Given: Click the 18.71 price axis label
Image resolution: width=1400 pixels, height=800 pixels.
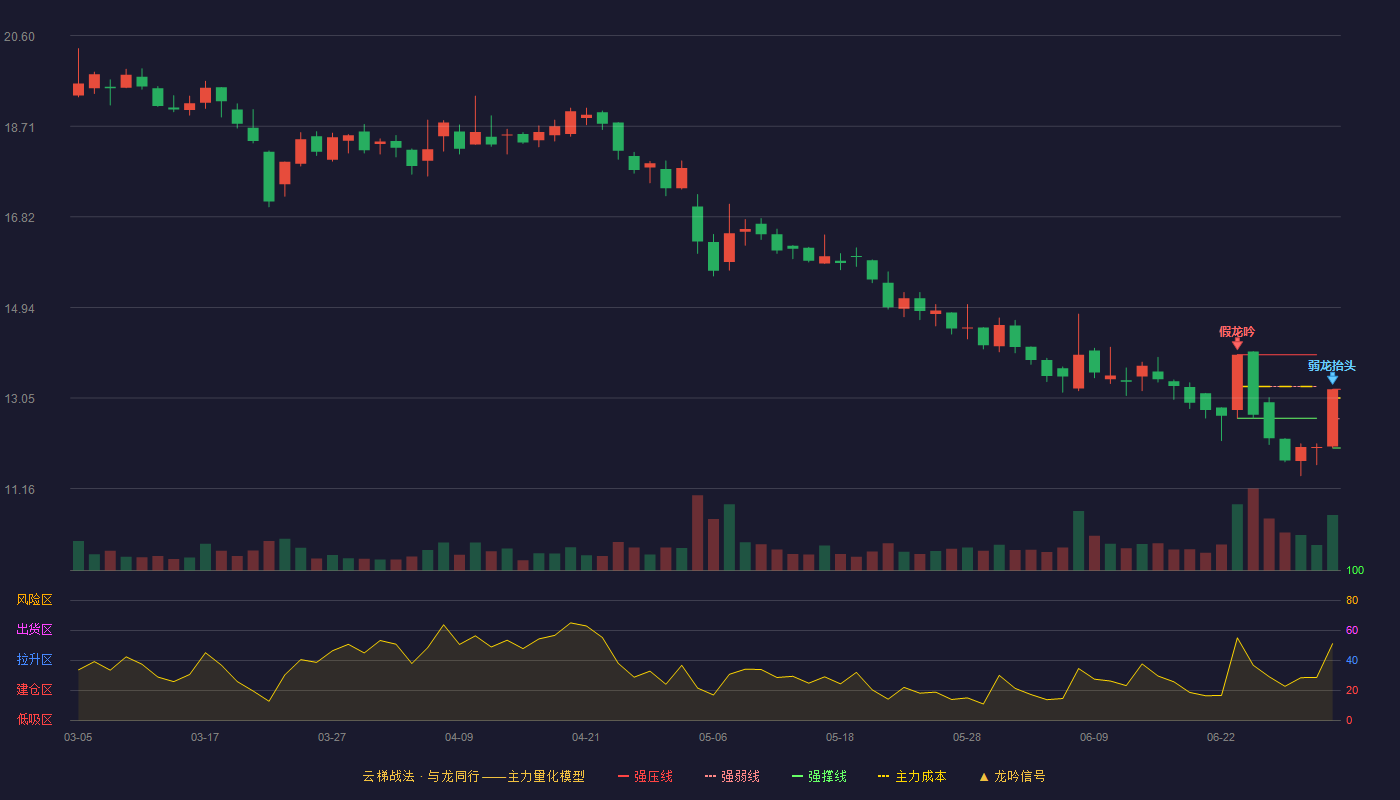Looking at the screenshot, I should (x=19, y=128).
